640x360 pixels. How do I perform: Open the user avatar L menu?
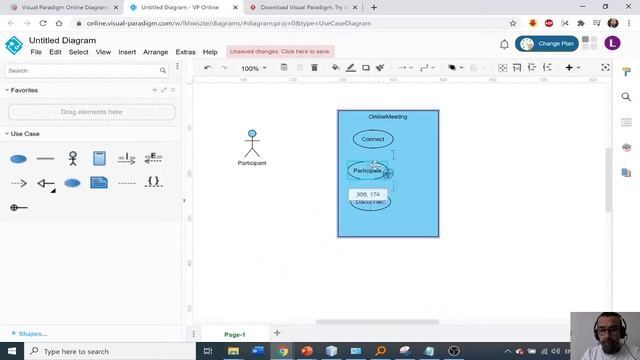pos(612,43)
